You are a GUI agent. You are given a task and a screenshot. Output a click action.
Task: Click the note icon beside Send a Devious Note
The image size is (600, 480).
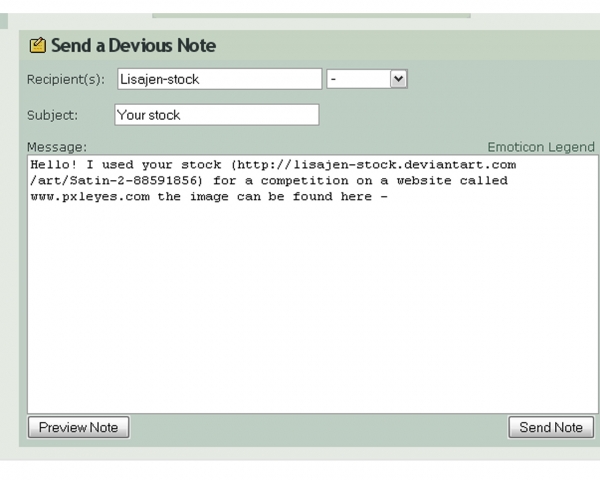(x=38, y=45)
